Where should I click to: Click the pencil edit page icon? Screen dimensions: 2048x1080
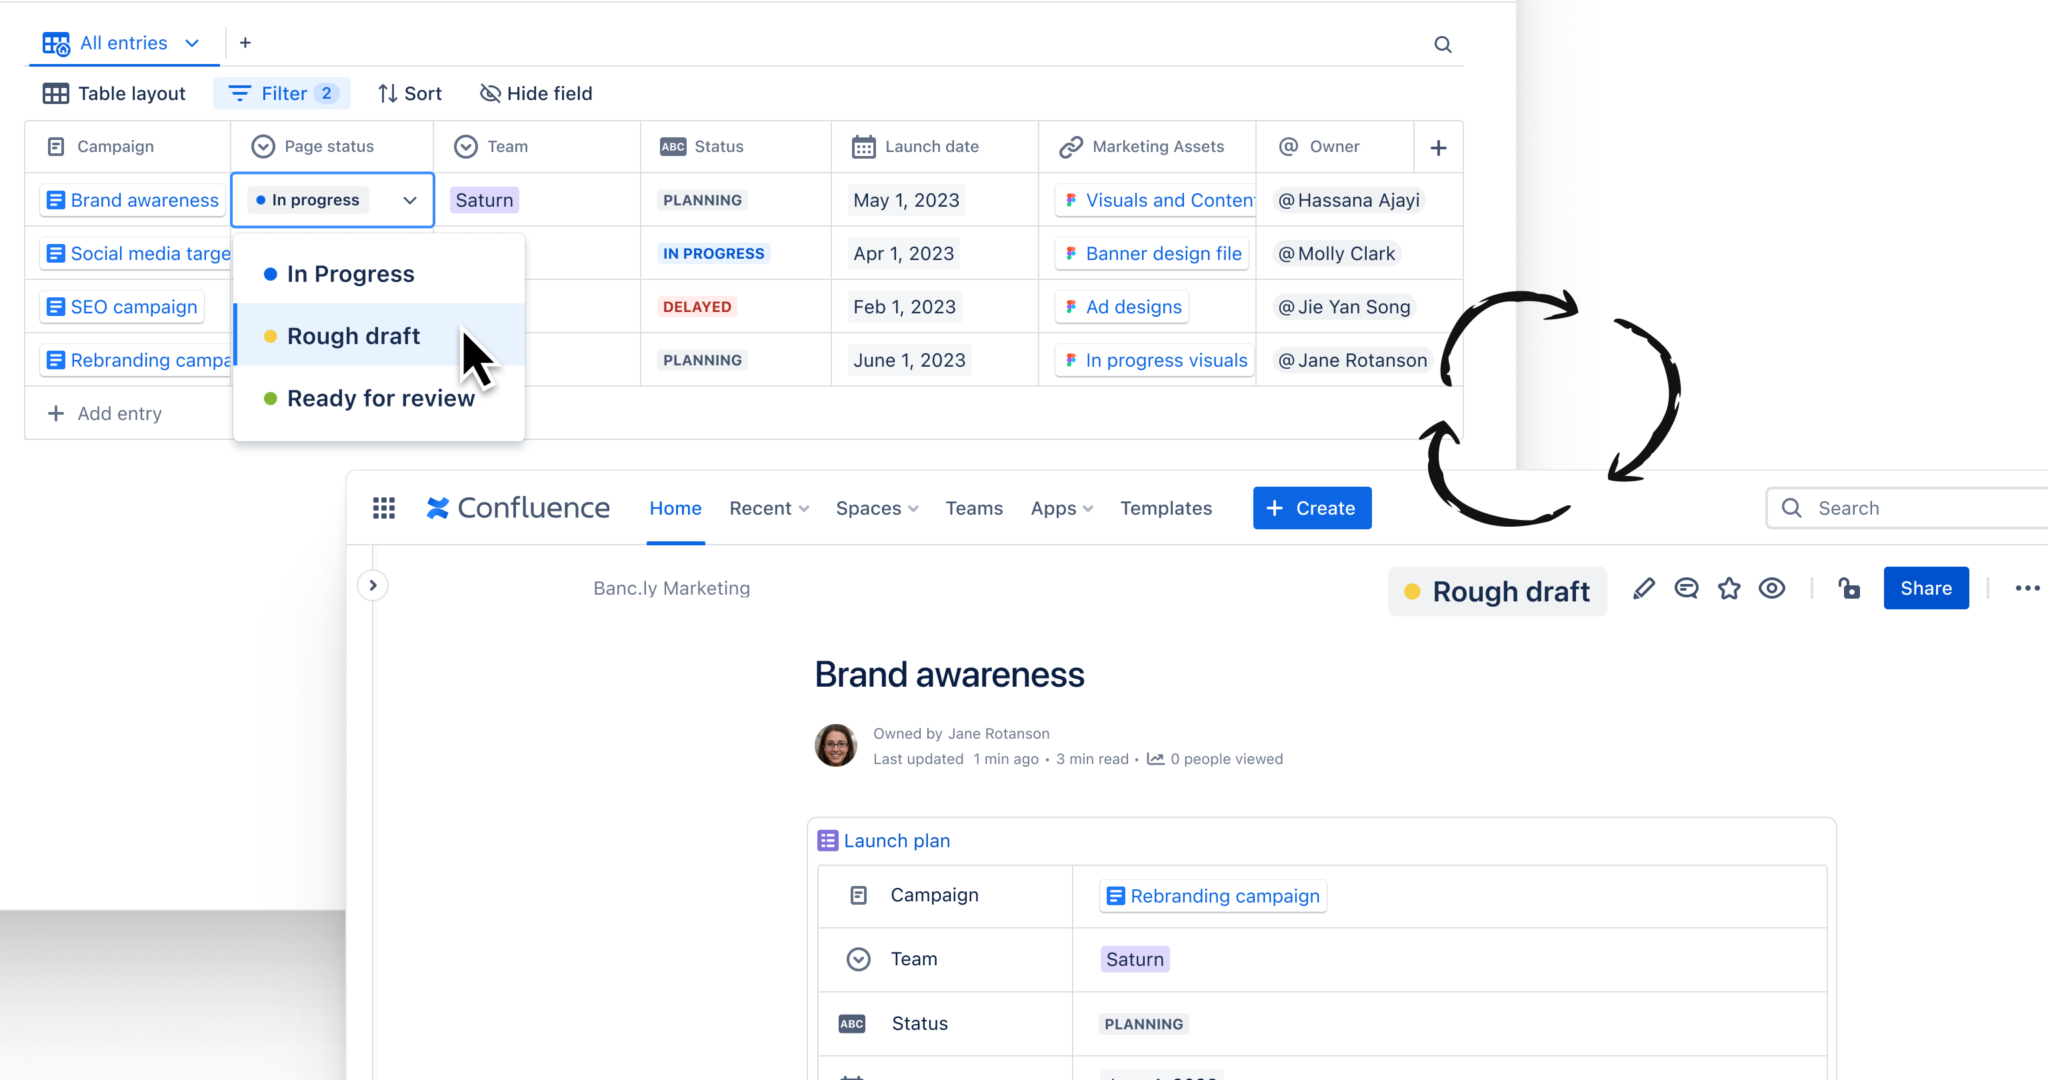click(1643, 589)
